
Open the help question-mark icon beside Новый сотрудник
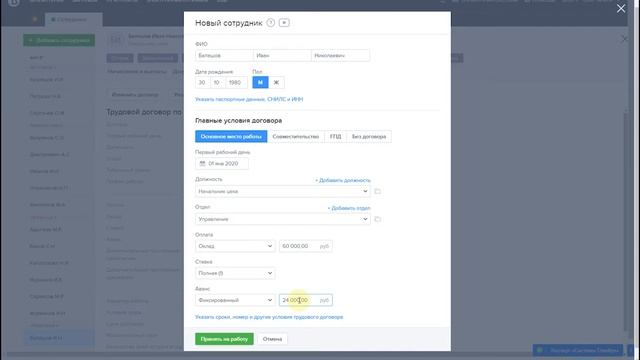point(271,23)
